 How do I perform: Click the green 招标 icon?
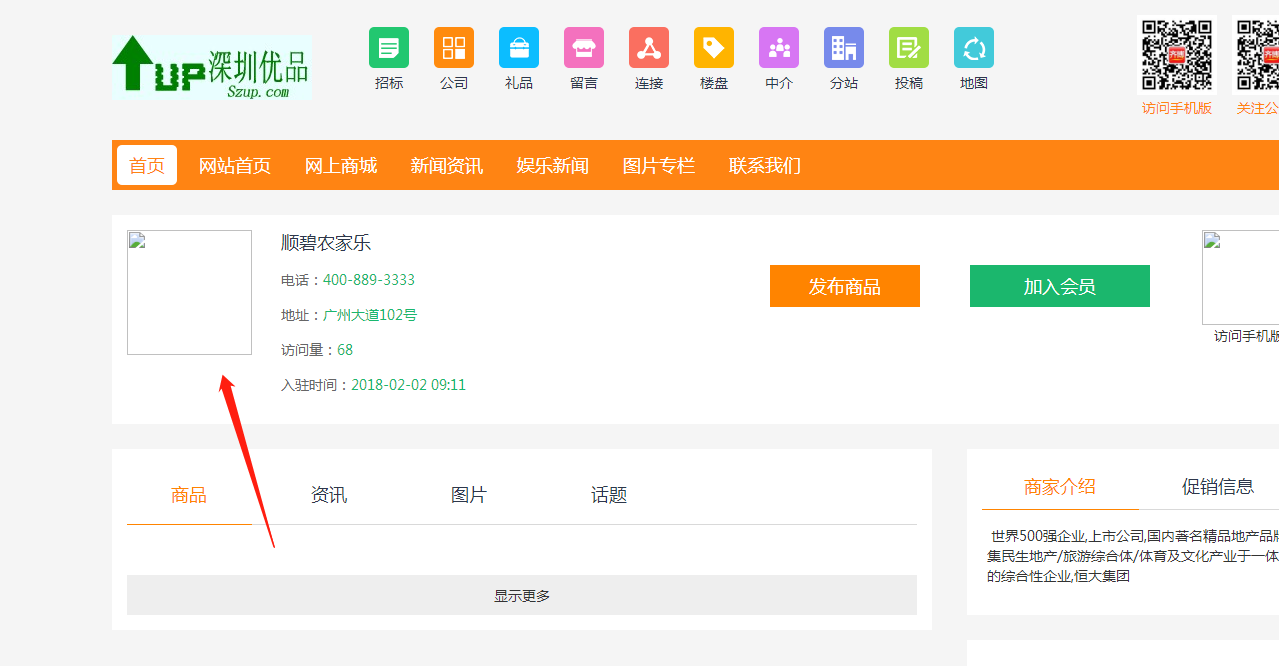tap(389, 48)
